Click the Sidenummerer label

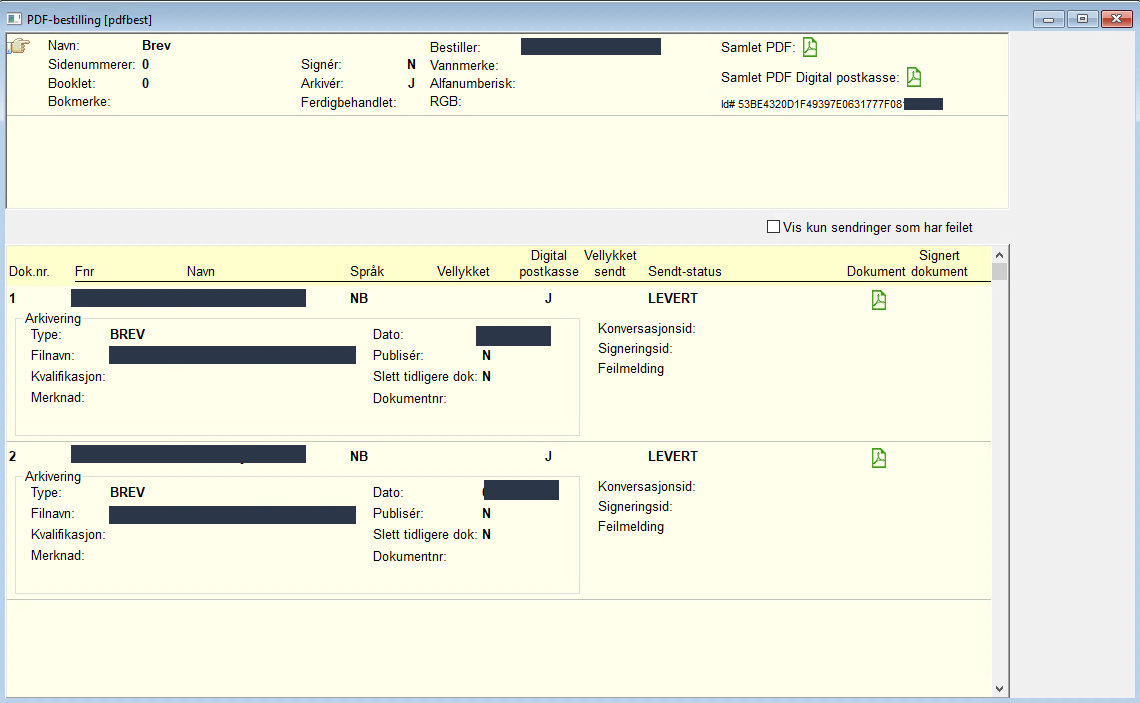[x=92, y=65]
